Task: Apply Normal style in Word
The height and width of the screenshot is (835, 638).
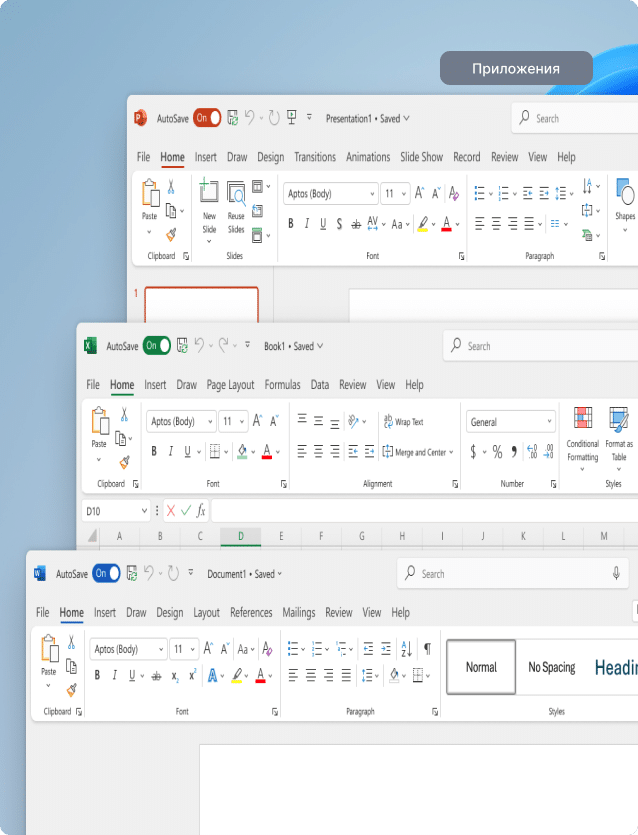Action: tap(481, 667)
